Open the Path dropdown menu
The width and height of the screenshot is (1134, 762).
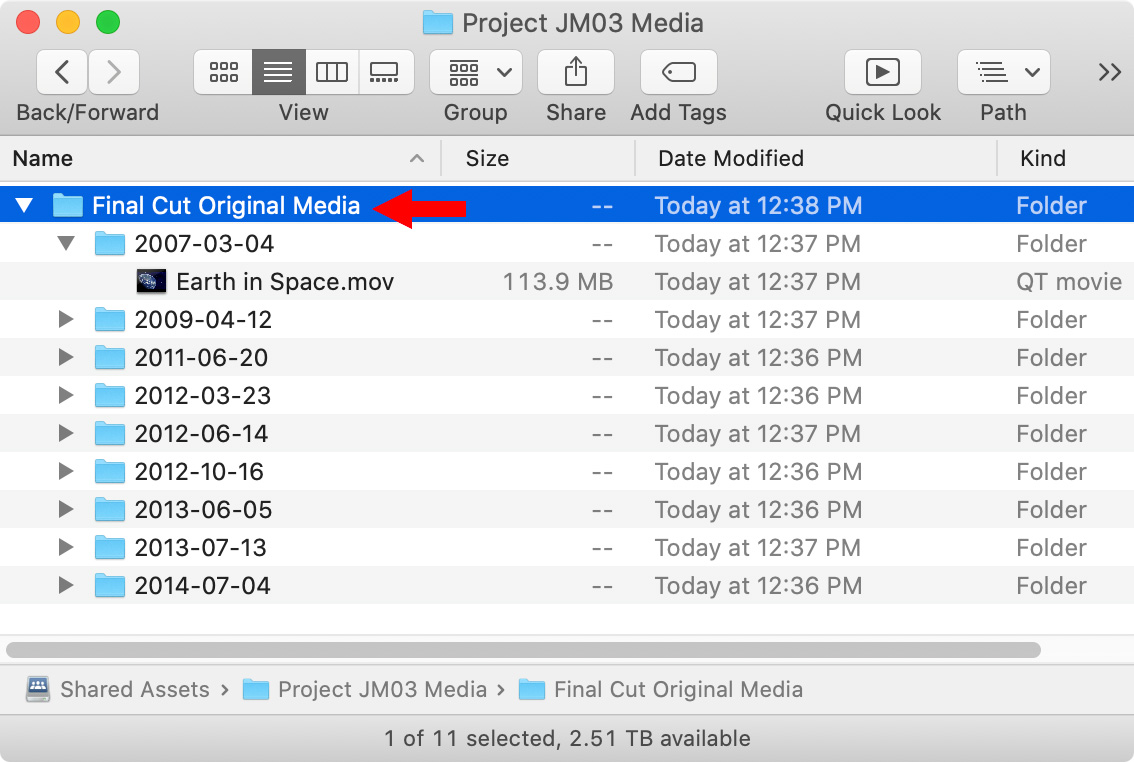pyautogui.click(x=1004, y=72)
